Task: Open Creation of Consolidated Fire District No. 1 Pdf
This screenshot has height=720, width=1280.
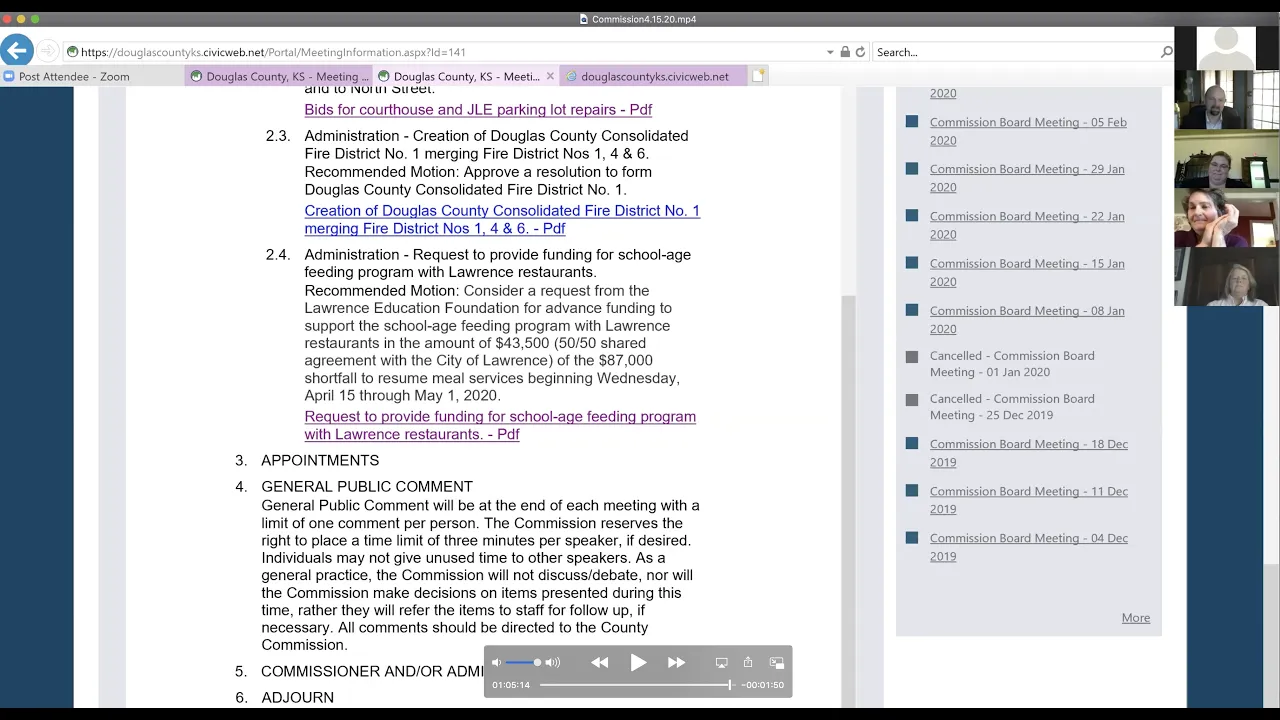Action: (x=502, y=219)
